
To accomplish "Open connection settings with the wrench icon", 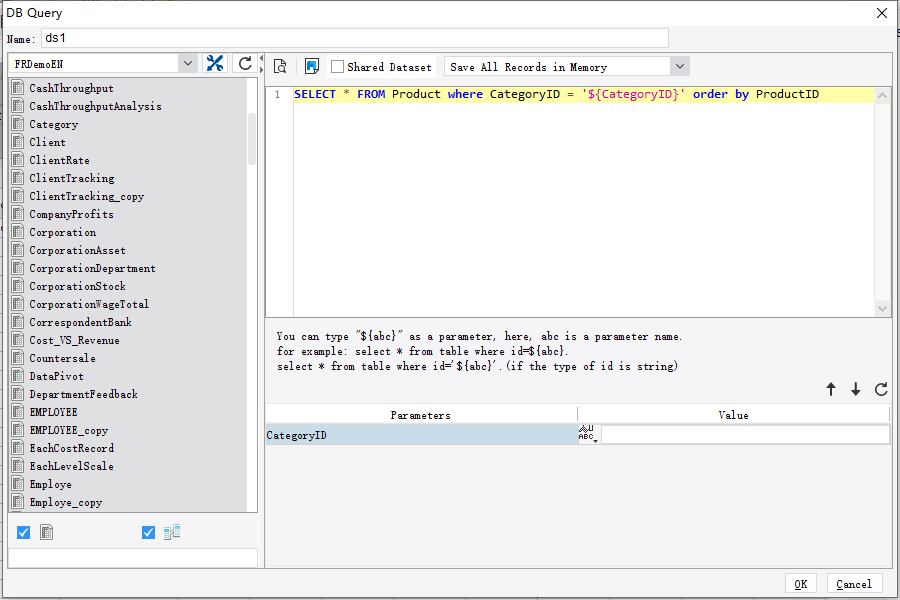I will click(214, 62).
